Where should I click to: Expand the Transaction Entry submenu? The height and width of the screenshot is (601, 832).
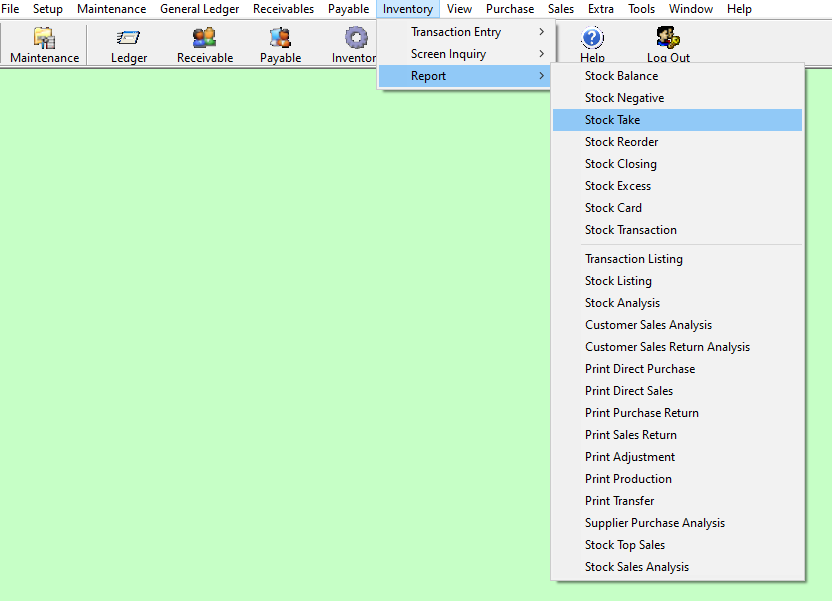click(x=466, y=32)
